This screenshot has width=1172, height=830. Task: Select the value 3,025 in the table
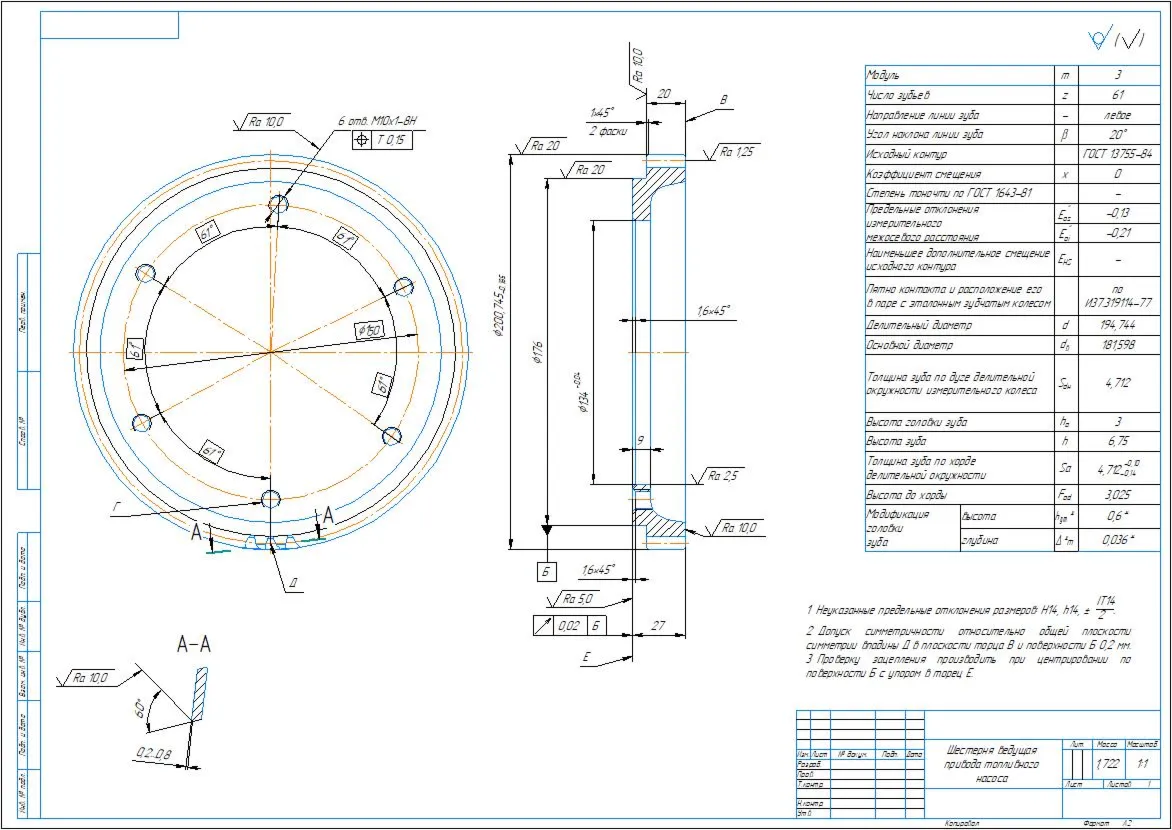pos(1118,495)
